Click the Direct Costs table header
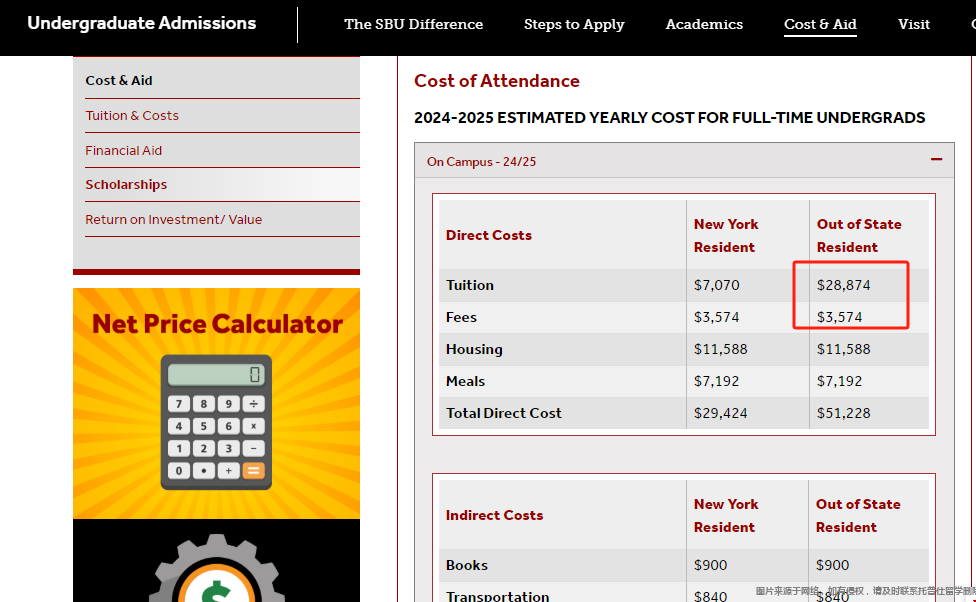976x602 pixels. coord(489,235)
